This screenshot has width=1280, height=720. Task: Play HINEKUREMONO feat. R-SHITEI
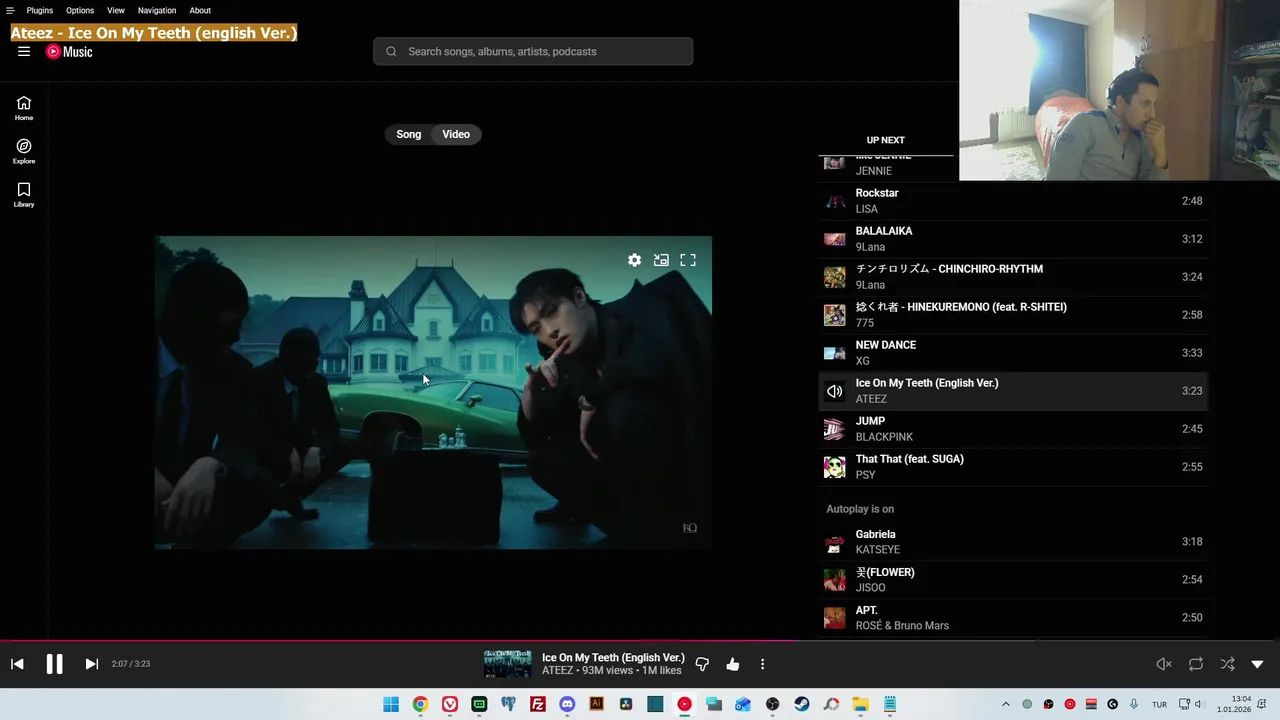pos(1013,315)
